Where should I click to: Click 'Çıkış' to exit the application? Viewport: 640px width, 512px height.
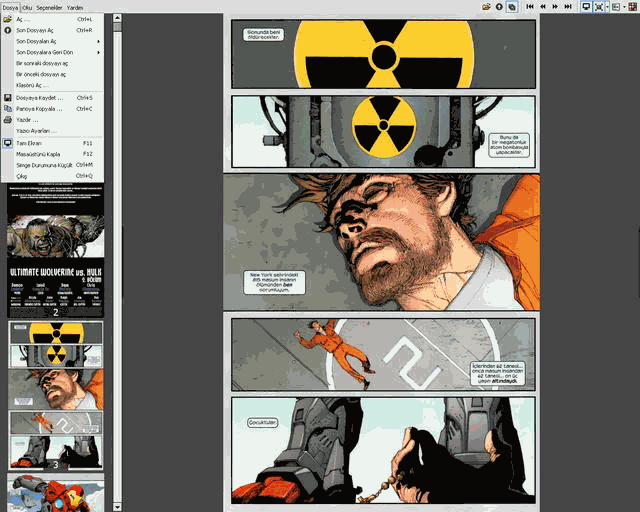click(x=53, y=176)
